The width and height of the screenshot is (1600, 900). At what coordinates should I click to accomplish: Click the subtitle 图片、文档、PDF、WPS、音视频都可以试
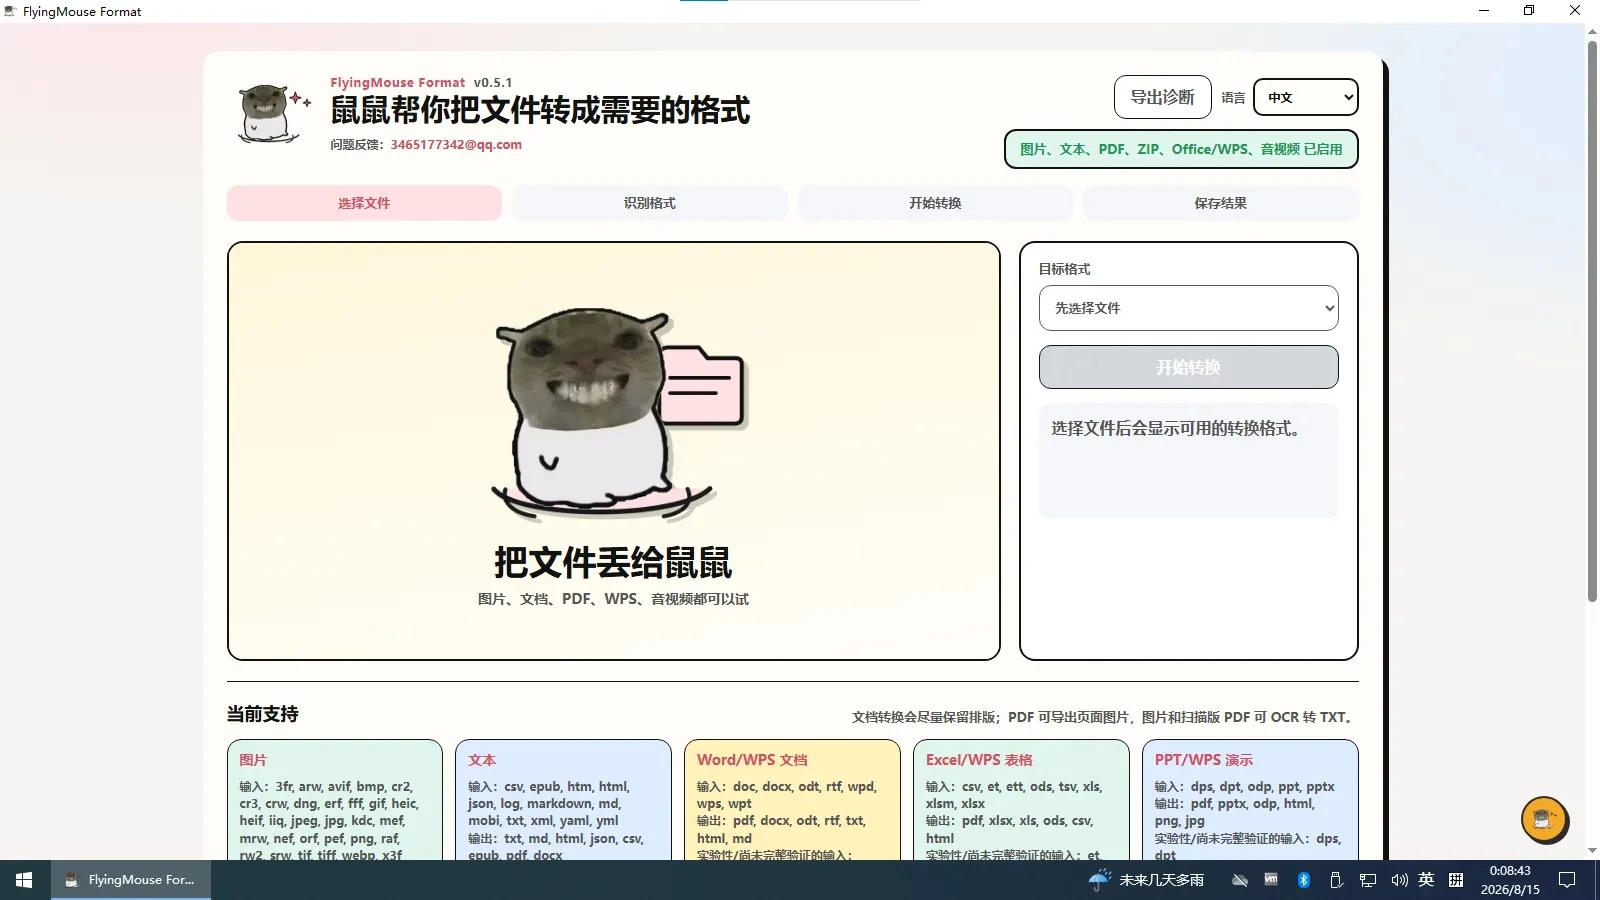(x=613, y=599)
